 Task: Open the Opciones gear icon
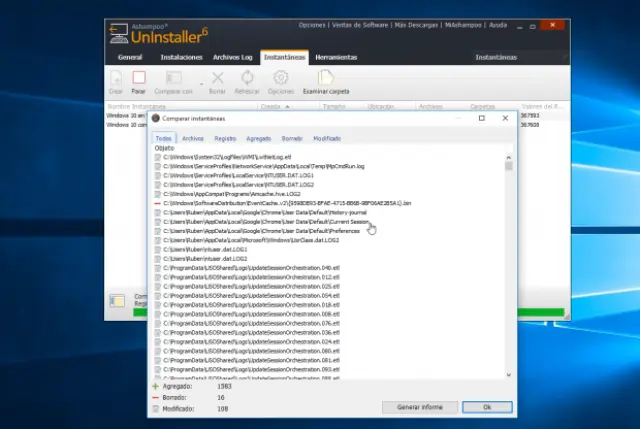(281, 78)
